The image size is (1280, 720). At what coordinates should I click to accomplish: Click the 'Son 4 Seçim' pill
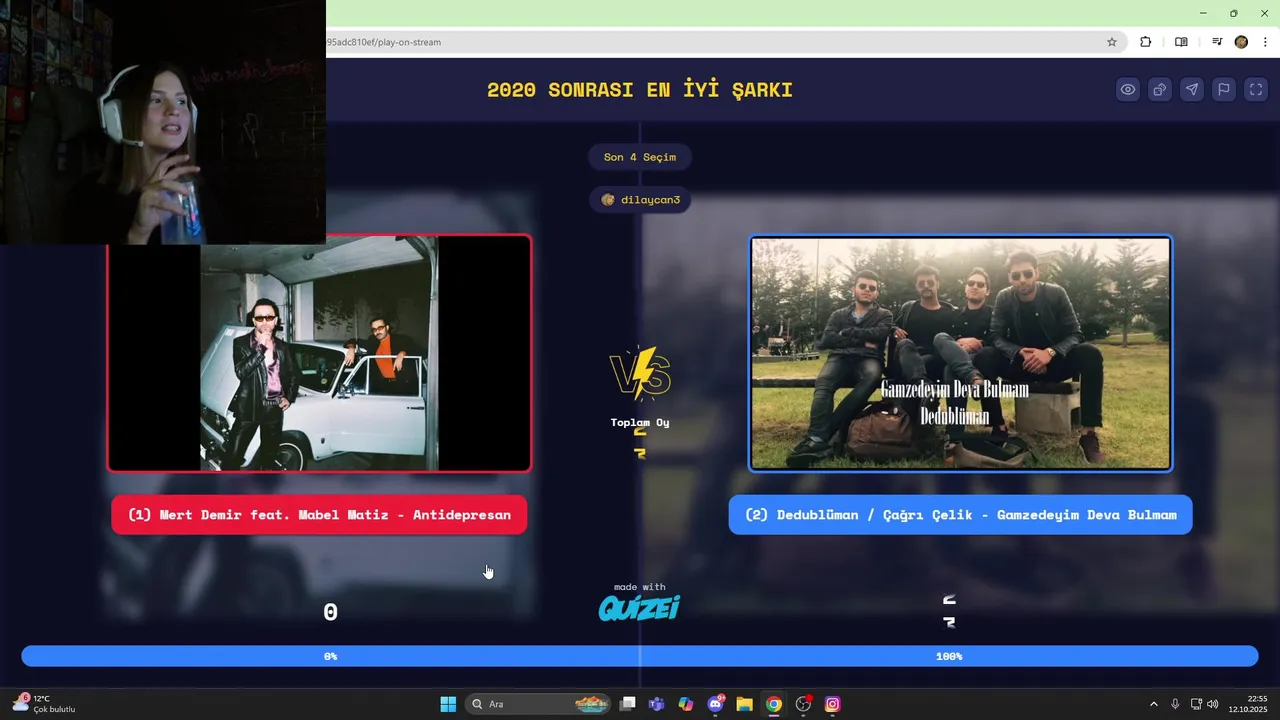640,157
